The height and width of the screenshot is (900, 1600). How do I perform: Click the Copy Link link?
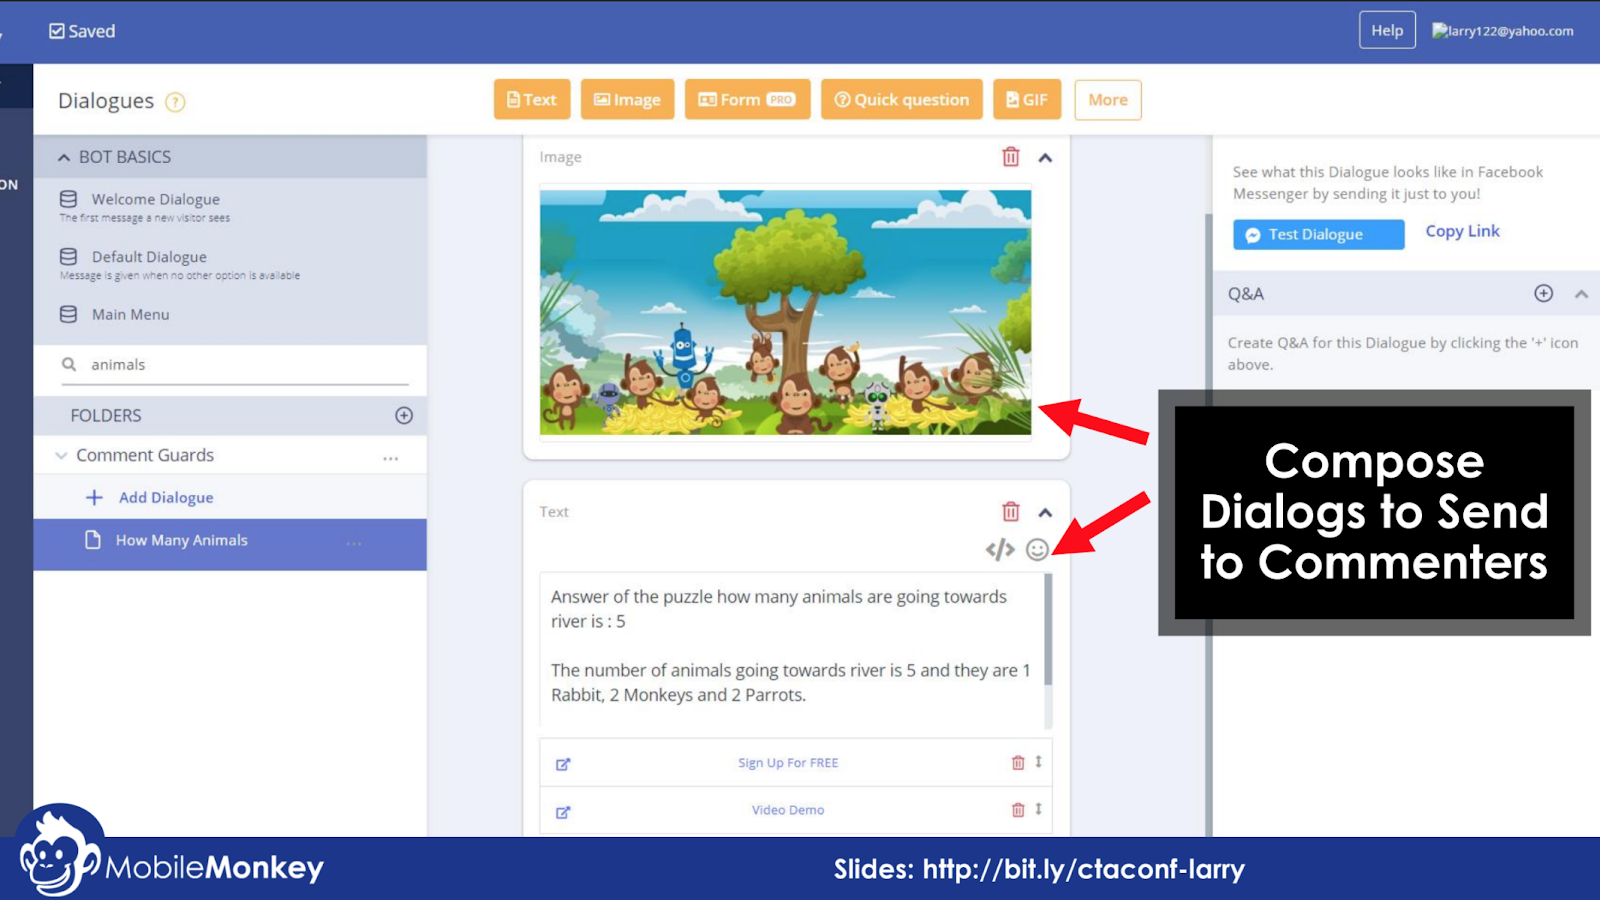pos(1463,231)
